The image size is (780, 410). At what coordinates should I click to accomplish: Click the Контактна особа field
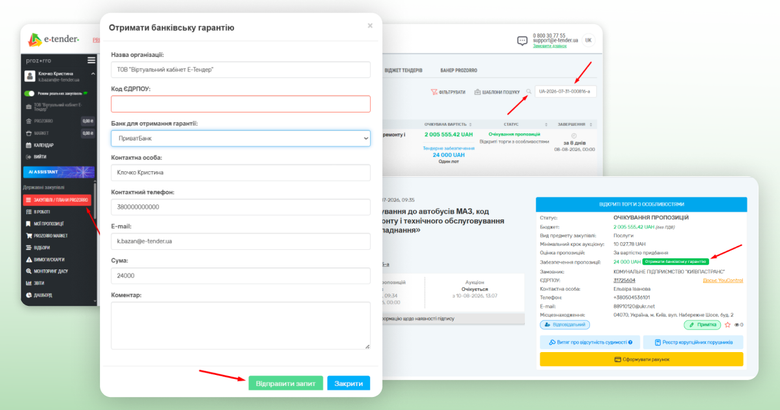tap(241, 173)
